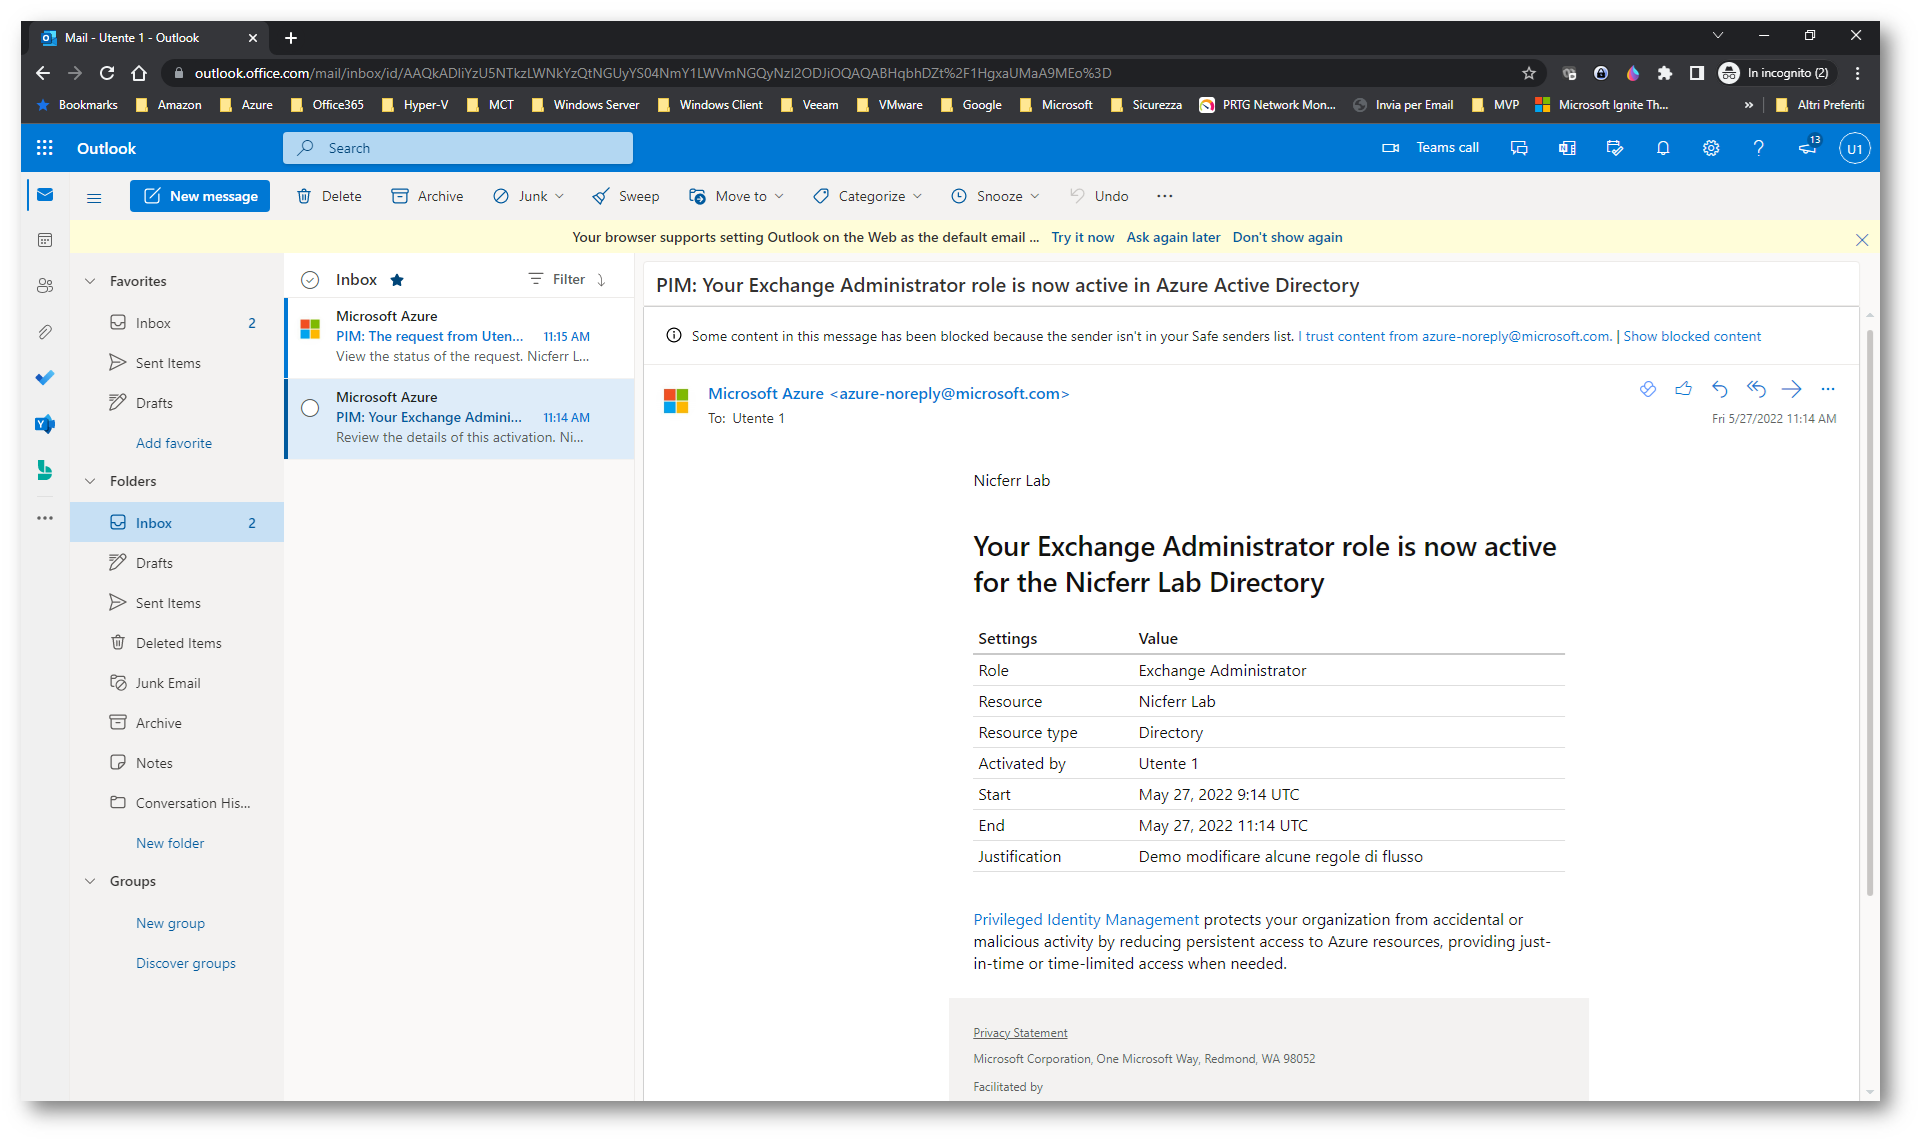Open the To Do checkmark icon

coord(45,378)
